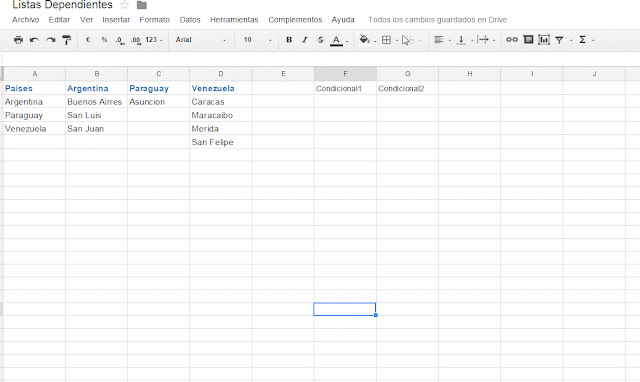Viewport: 640px width, 382px height.
Task: Insert a link with the chain icon
Action: (x=512, y=40)
